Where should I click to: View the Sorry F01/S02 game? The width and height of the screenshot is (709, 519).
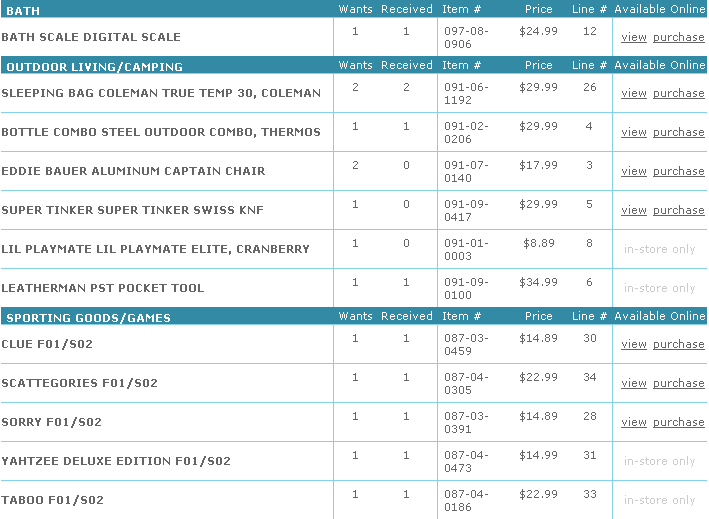click(633, 422)
